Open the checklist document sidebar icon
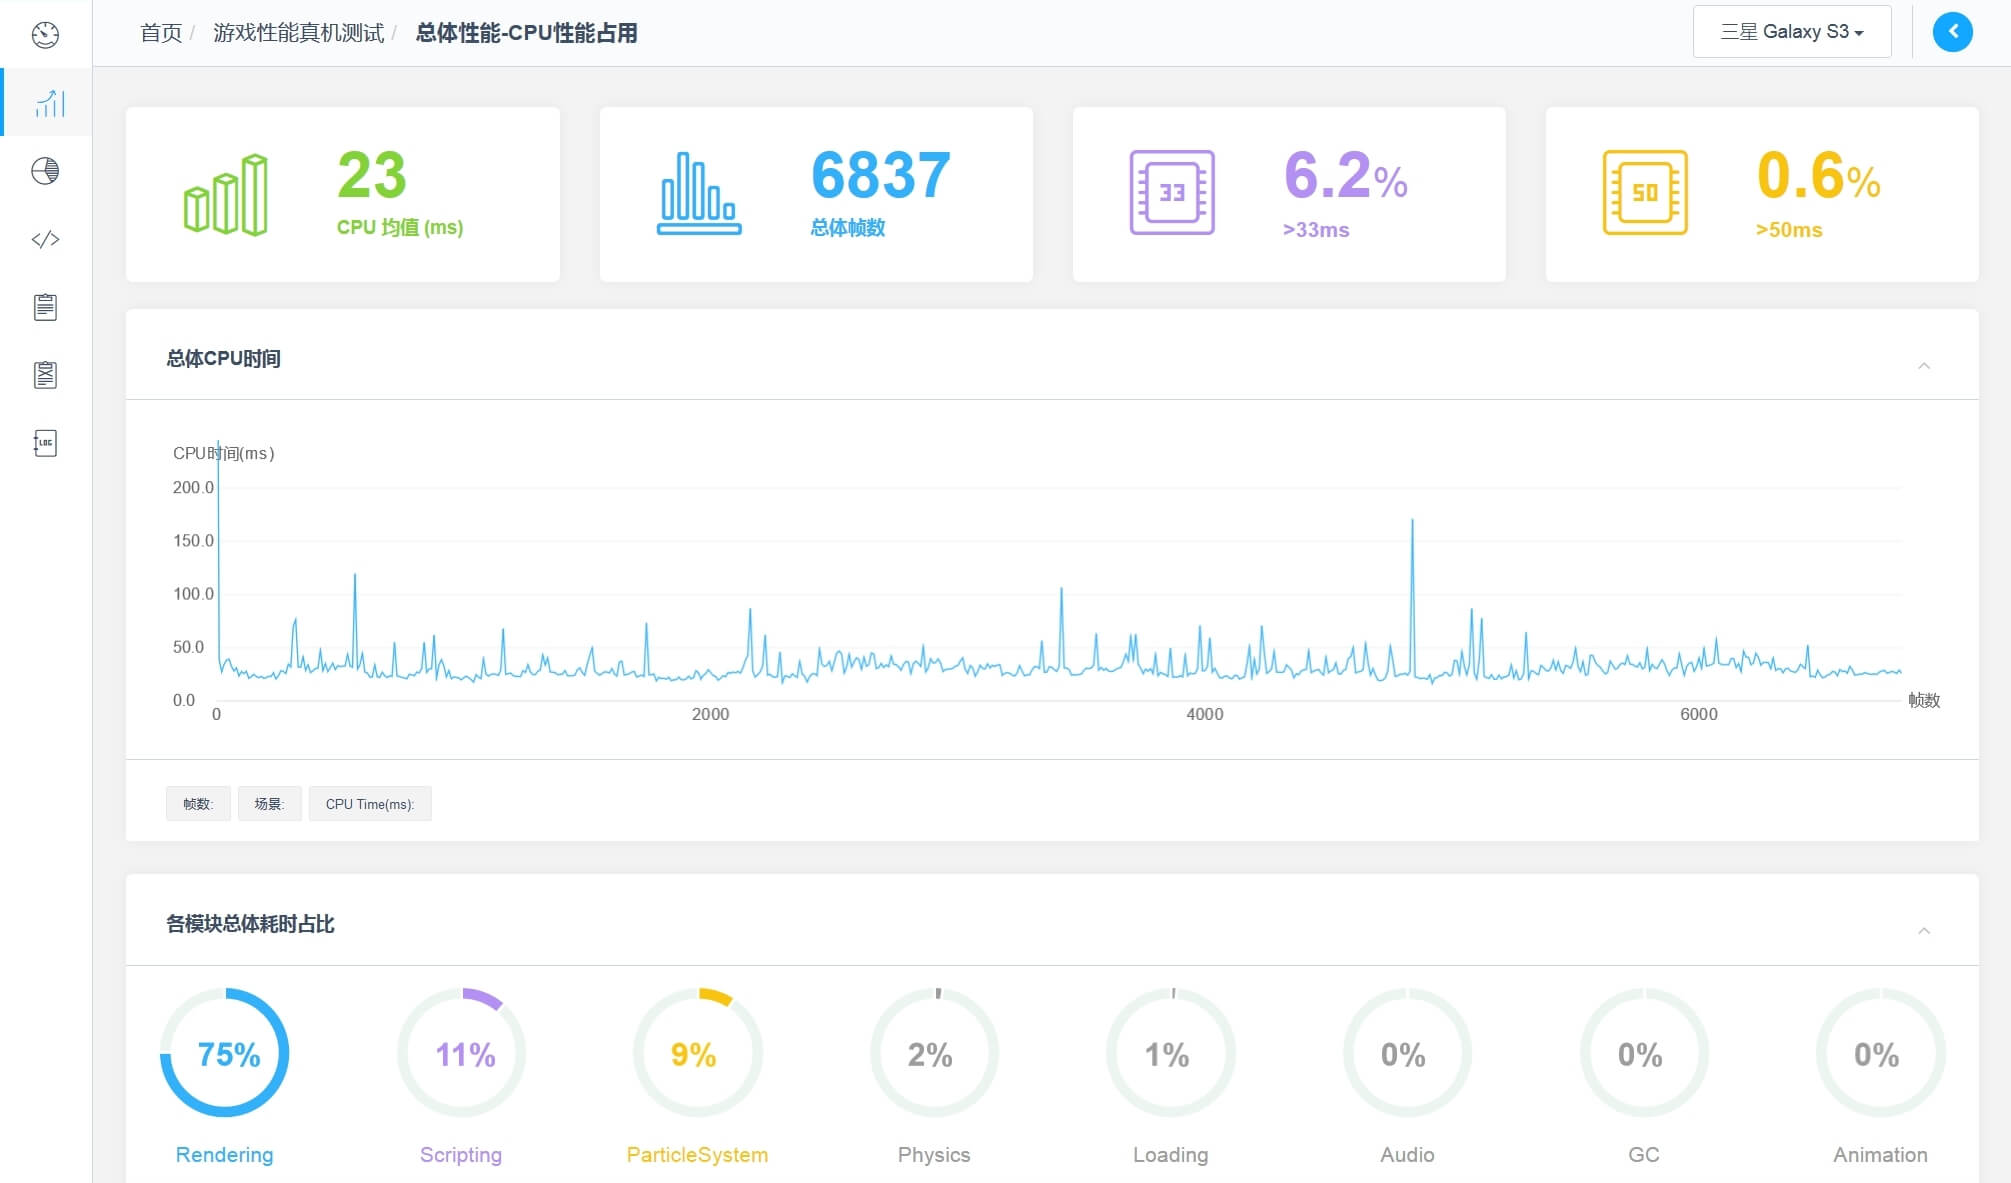Screen dimensions: 2011x1183 [x=45, y=375]
